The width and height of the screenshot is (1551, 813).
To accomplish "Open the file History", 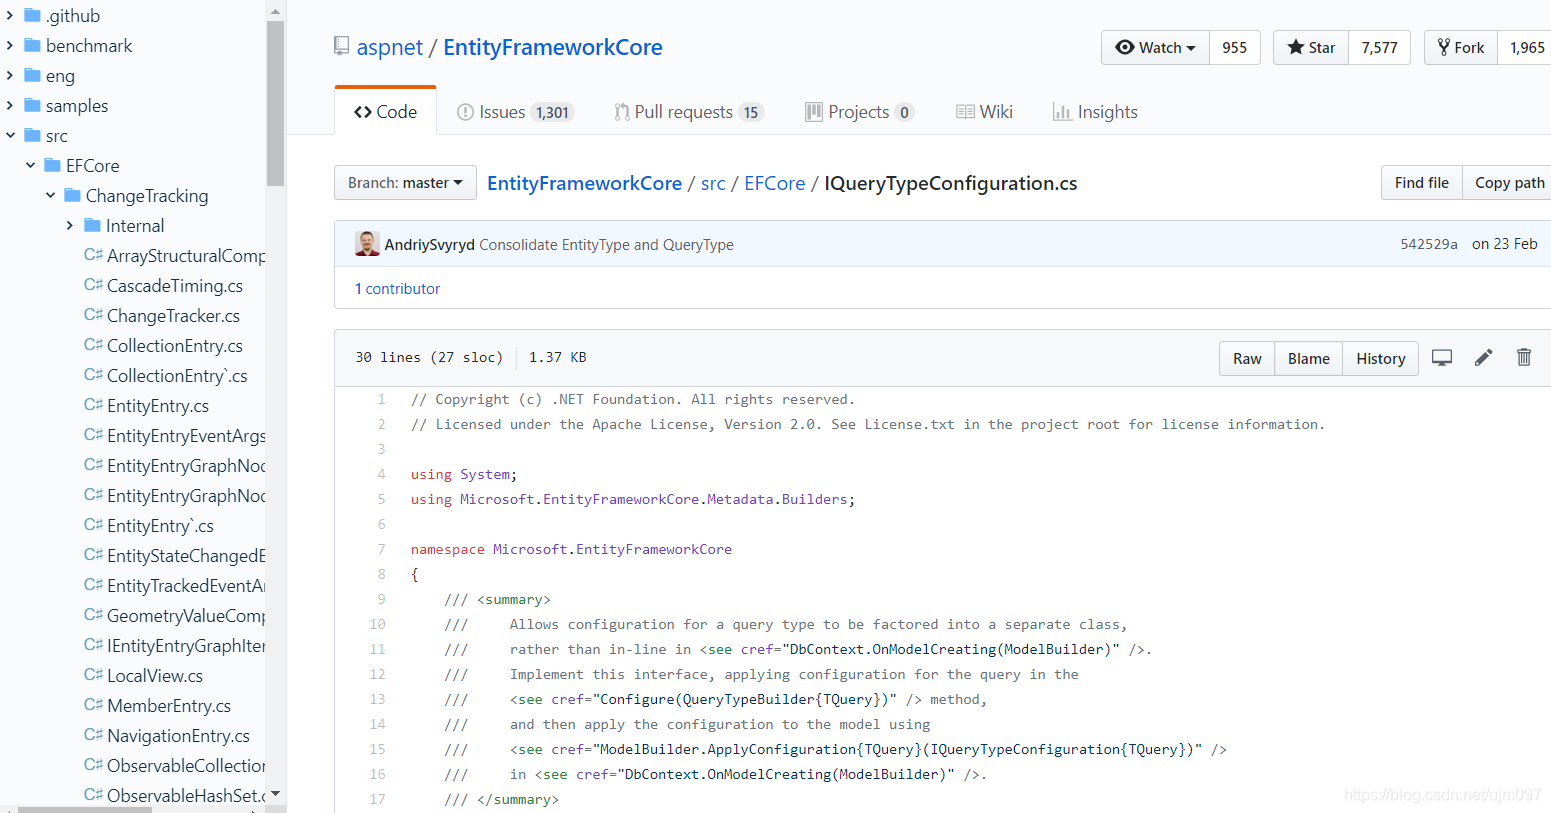I will click(x=1380, y=358).
